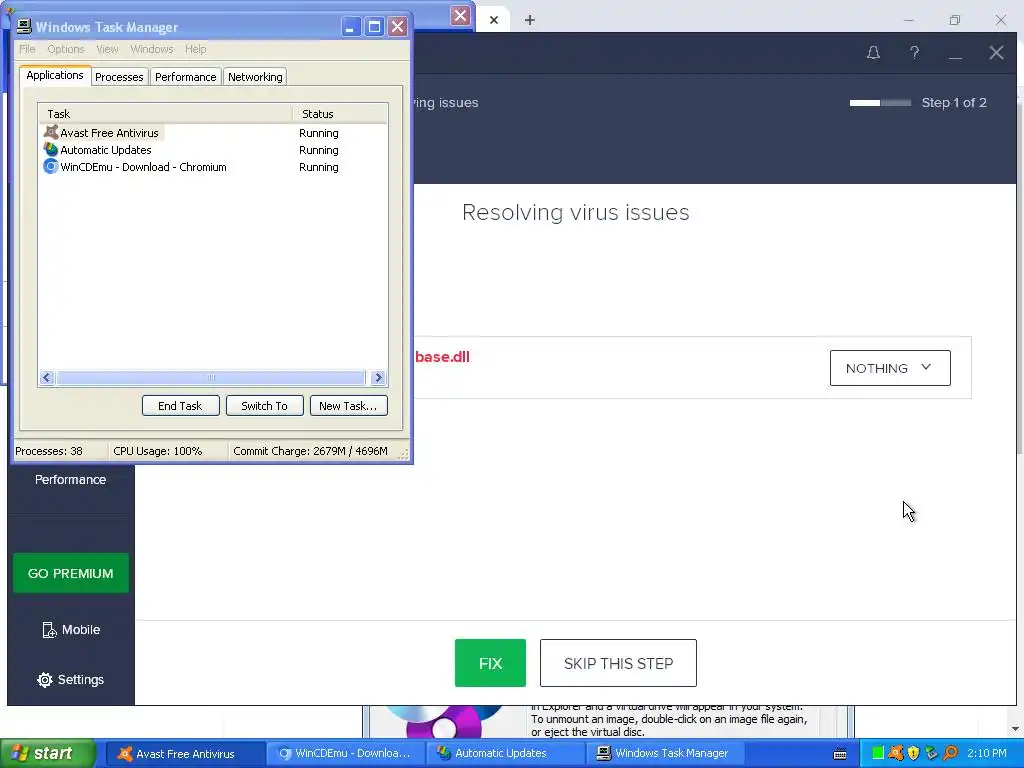Close window behind Task Manager with red X
1024x768 pixels.
[x=460, y=16]
